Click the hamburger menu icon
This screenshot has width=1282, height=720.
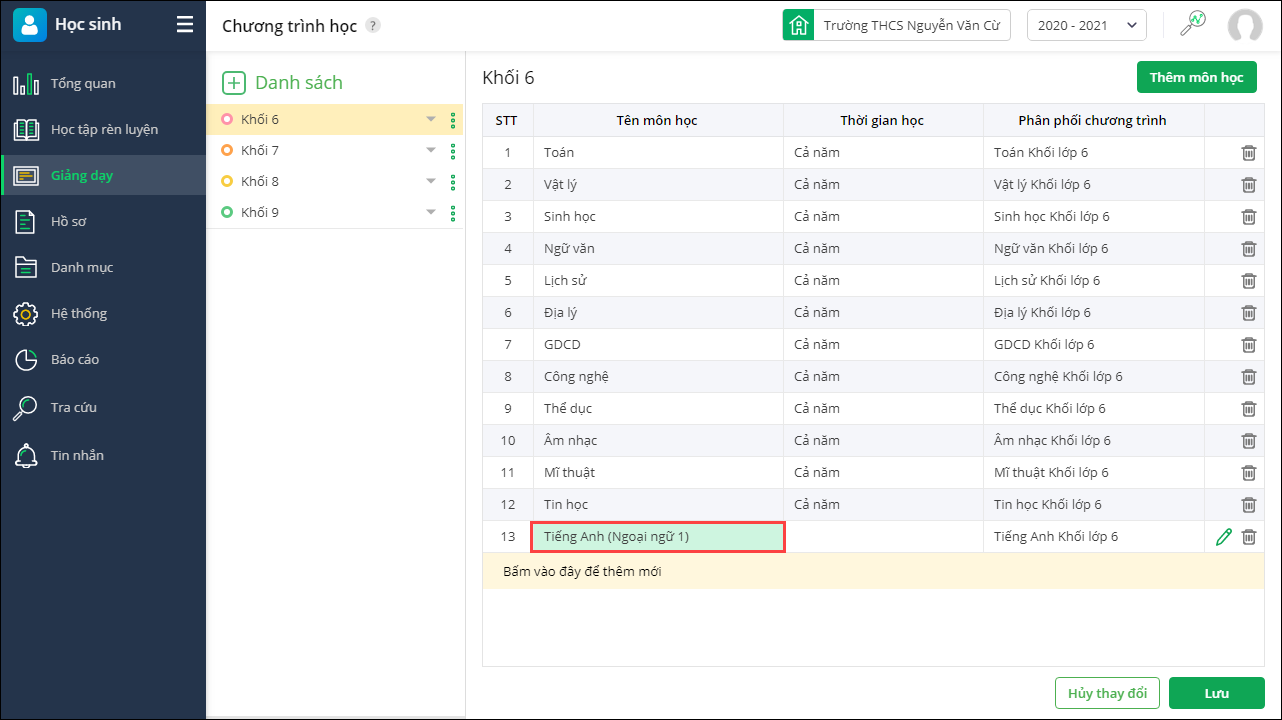[x=185, y=25]
